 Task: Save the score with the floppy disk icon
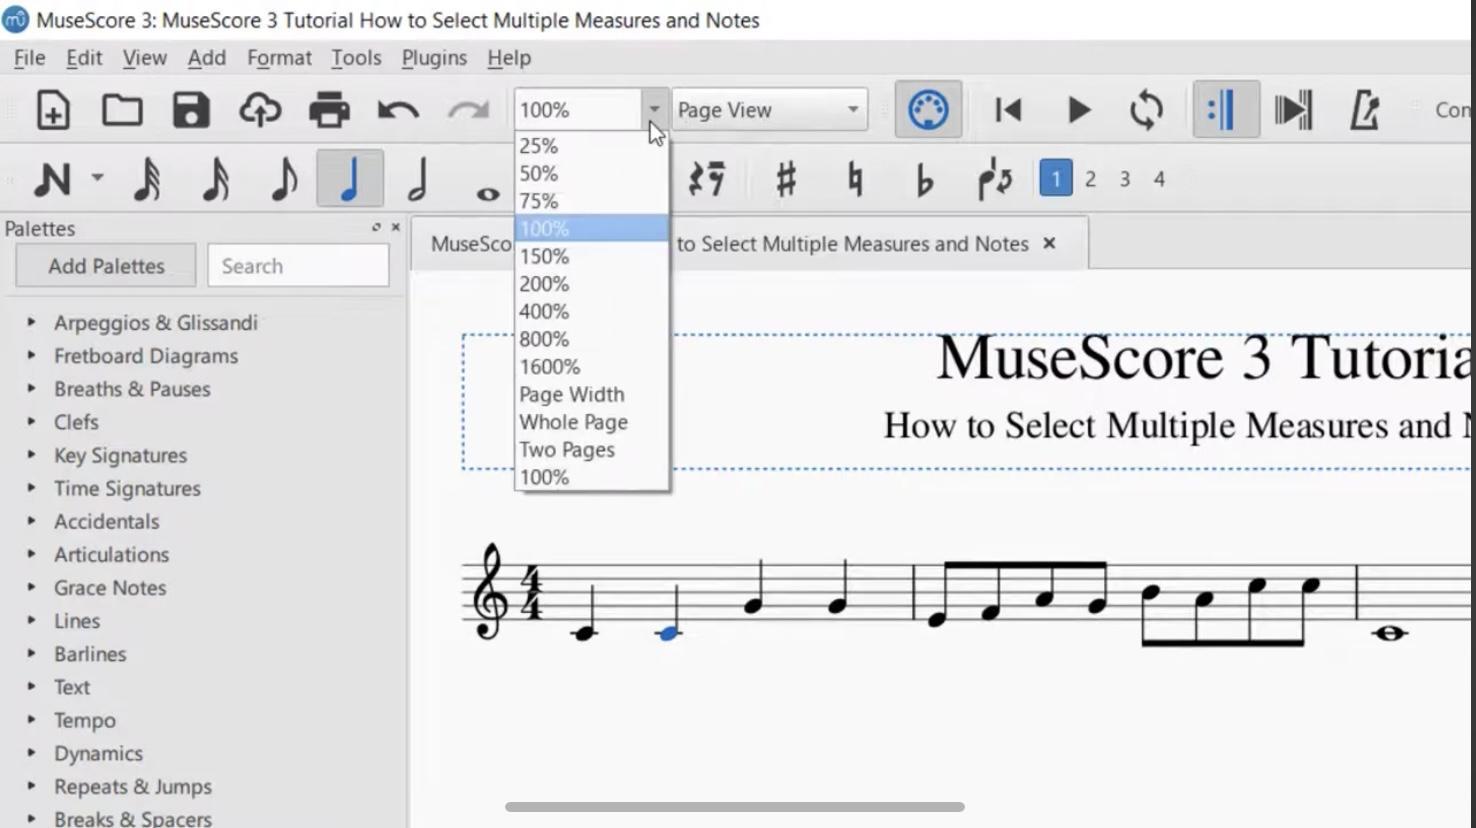click(x=191, y=110)
